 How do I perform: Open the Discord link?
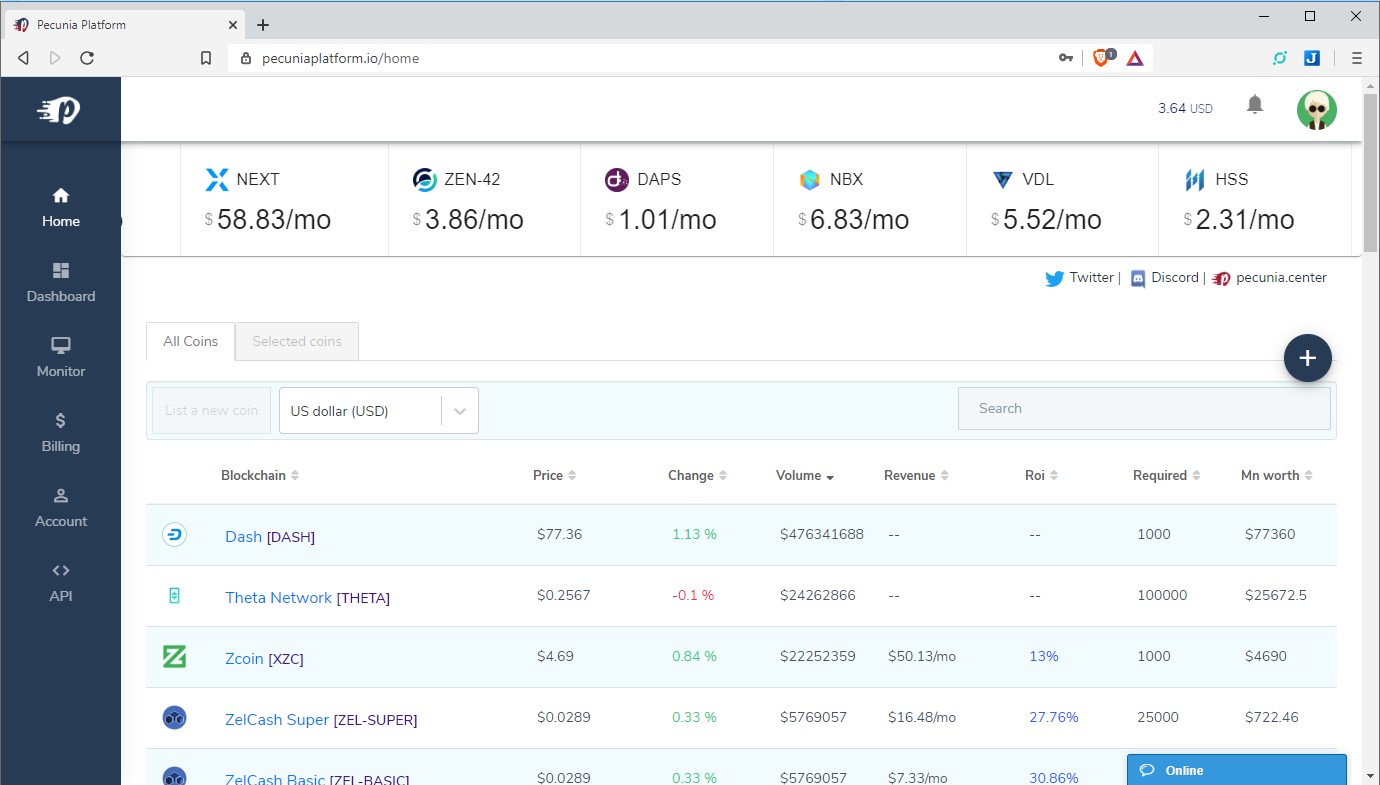pos(1164,278)
